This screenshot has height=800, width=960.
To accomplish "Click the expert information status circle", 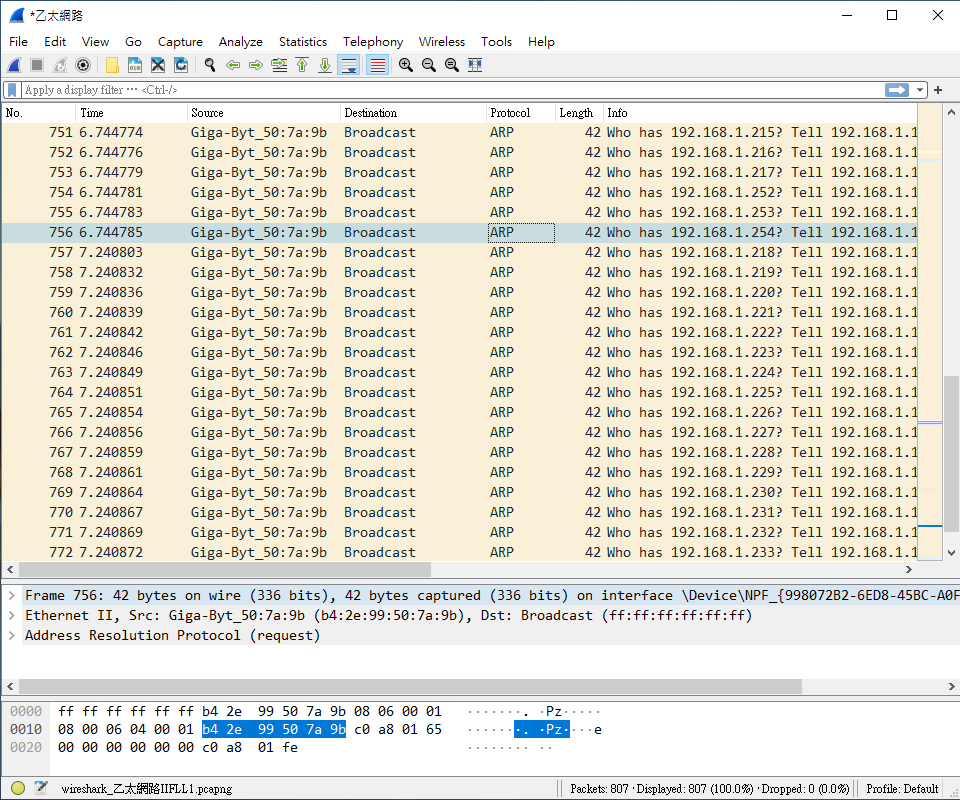I will pyautogui.click(x=18, y=788).
